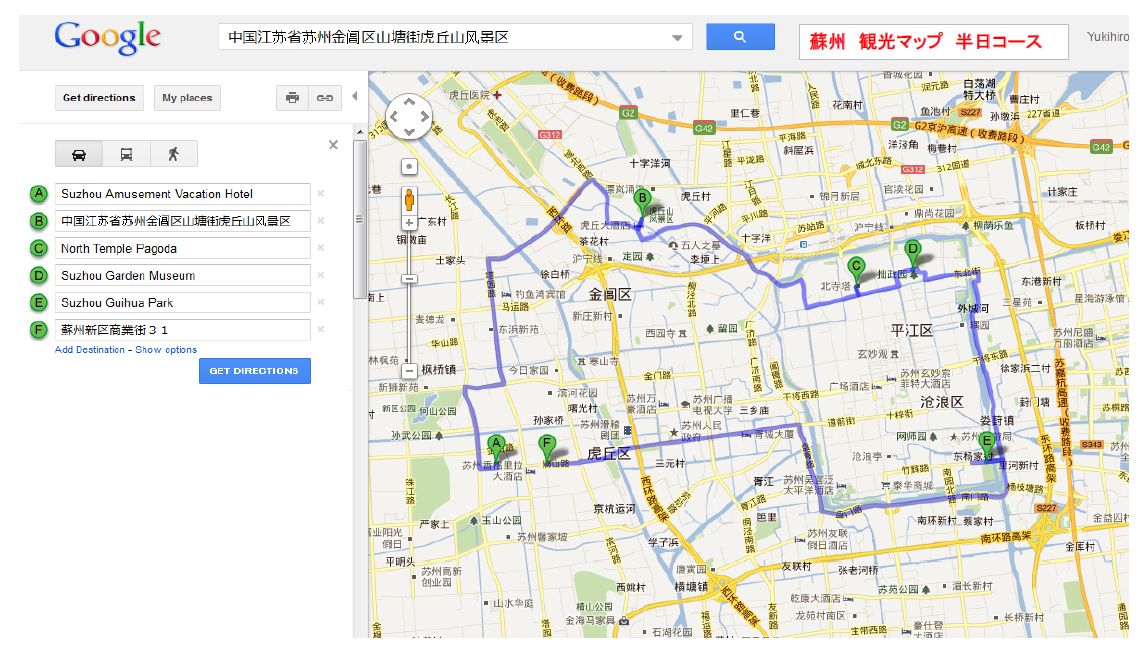Remove Suzhou Guihua Park destination
This screenshot has height=667, width=1147.
[x=320, y=302]
